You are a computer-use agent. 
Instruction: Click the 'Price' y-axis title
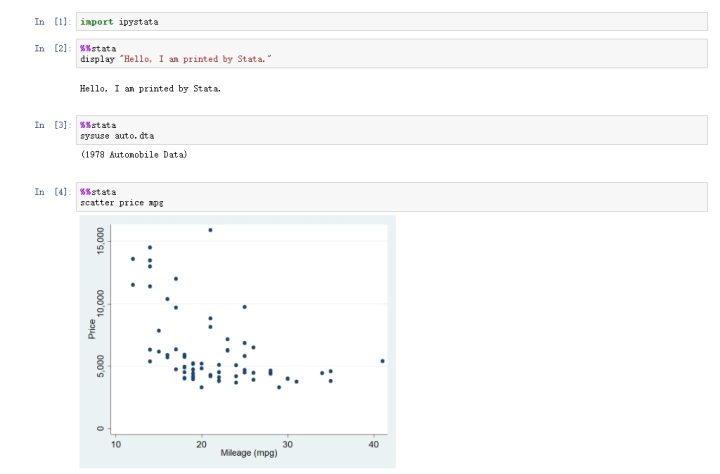[92, 329]
